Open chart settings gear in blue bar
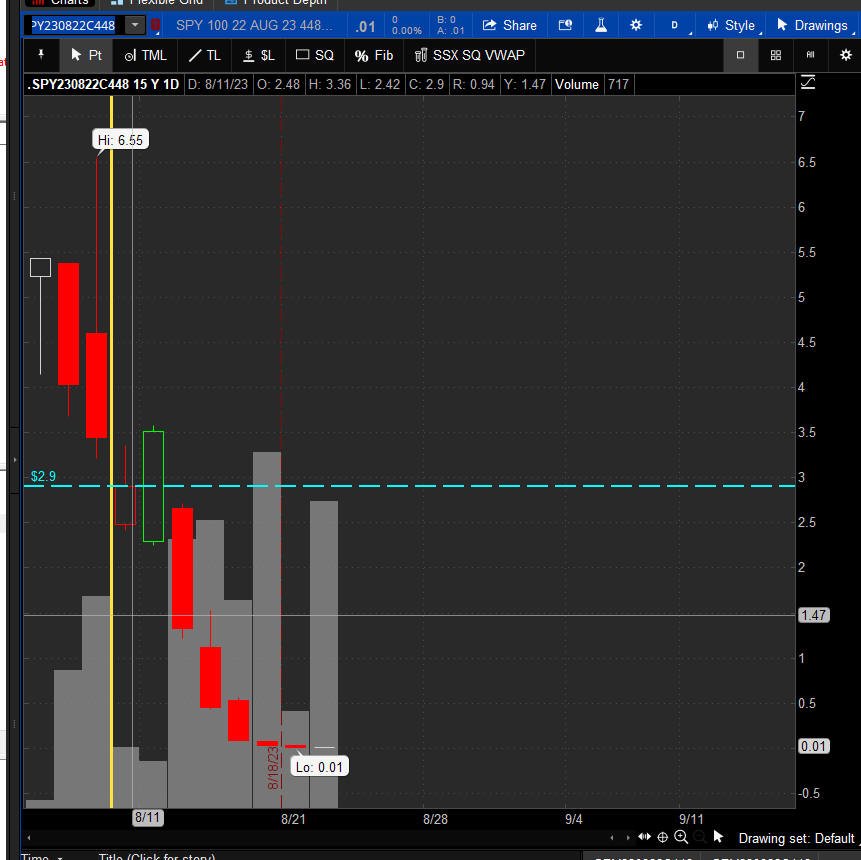861x860 pixels. click(x=636, y=25)
